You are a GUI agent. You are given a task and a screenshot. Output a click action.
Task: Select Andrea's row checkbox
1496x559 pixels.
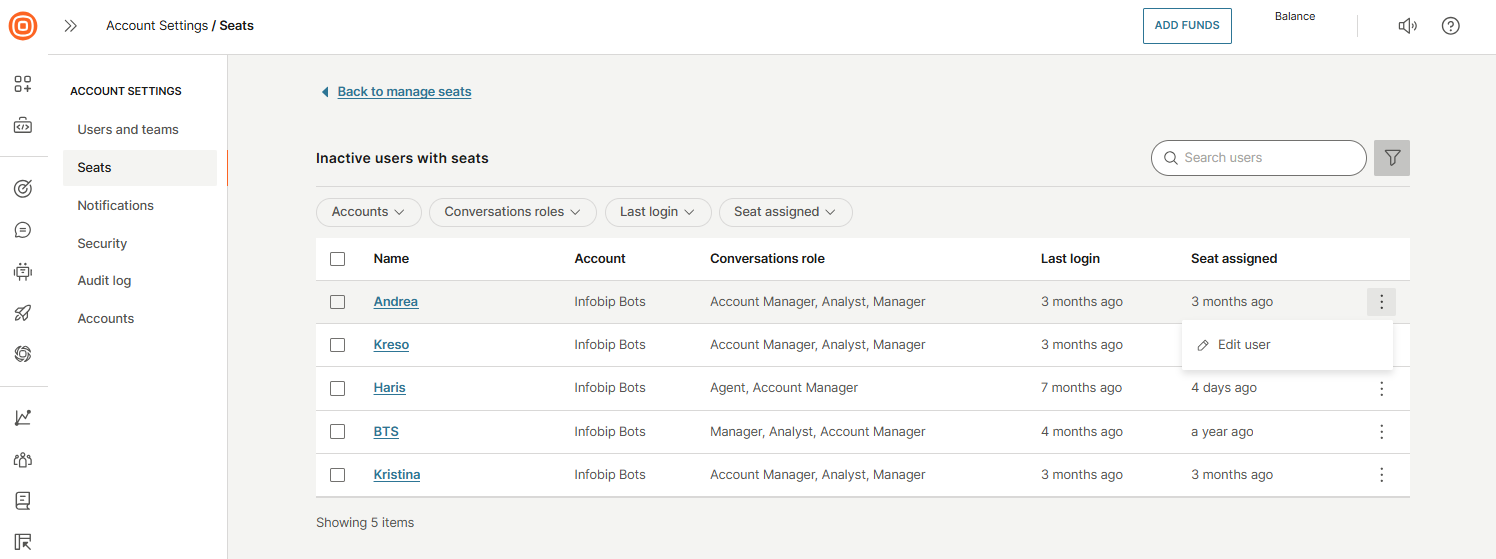[337, 302]
